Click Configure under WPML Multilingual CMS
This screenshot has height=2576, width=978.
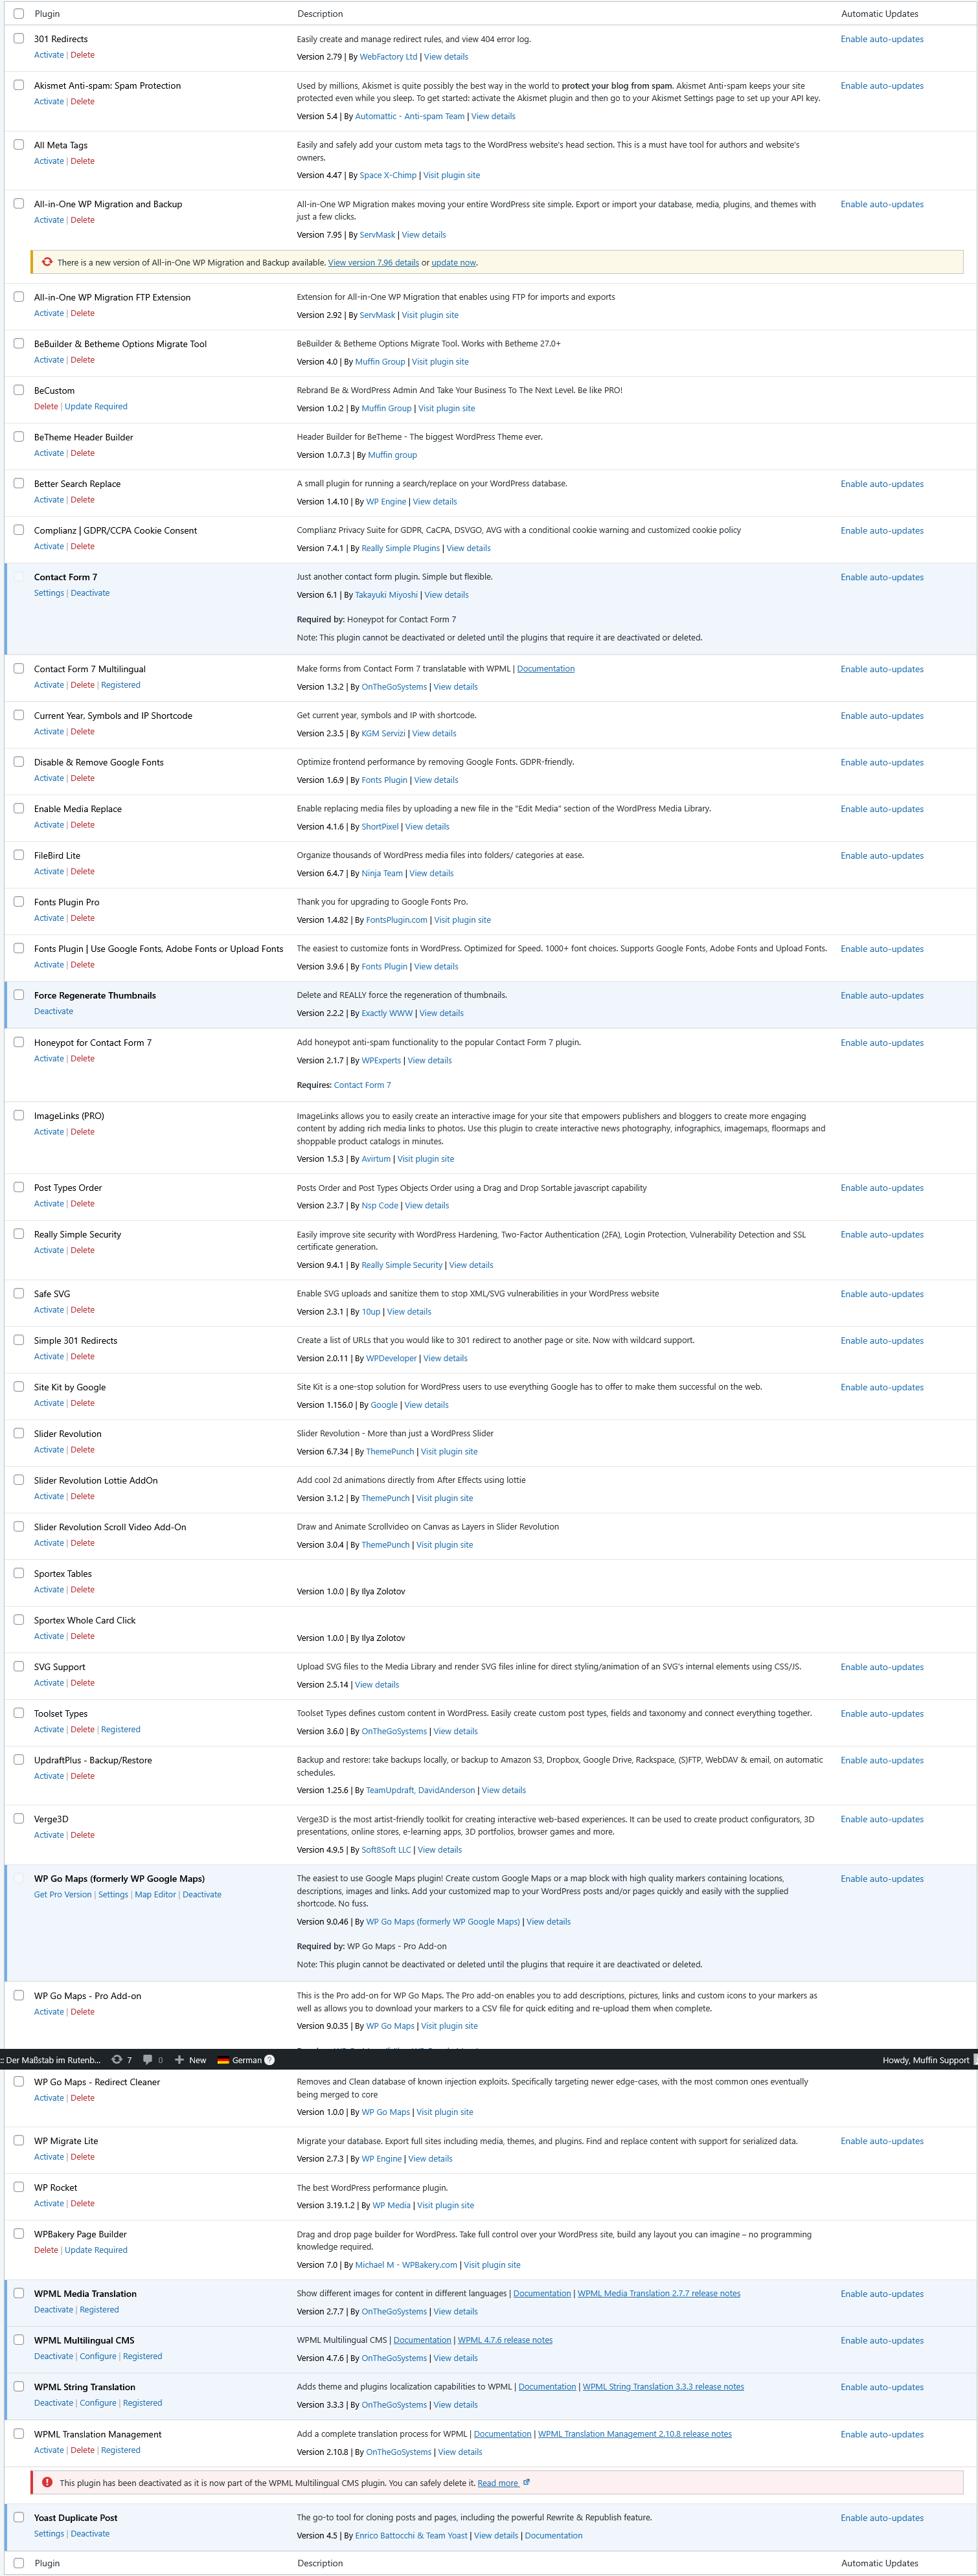(x=98, y=2356)
